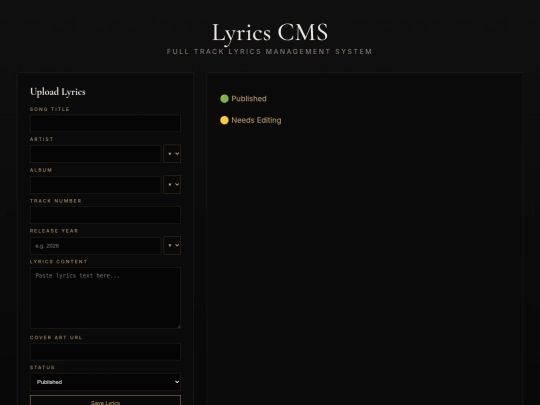This screenshot has width=540, height=405.
Task: Click the Lyrics Content textarea
Action: pyautogui.click(x=105, y=298)
